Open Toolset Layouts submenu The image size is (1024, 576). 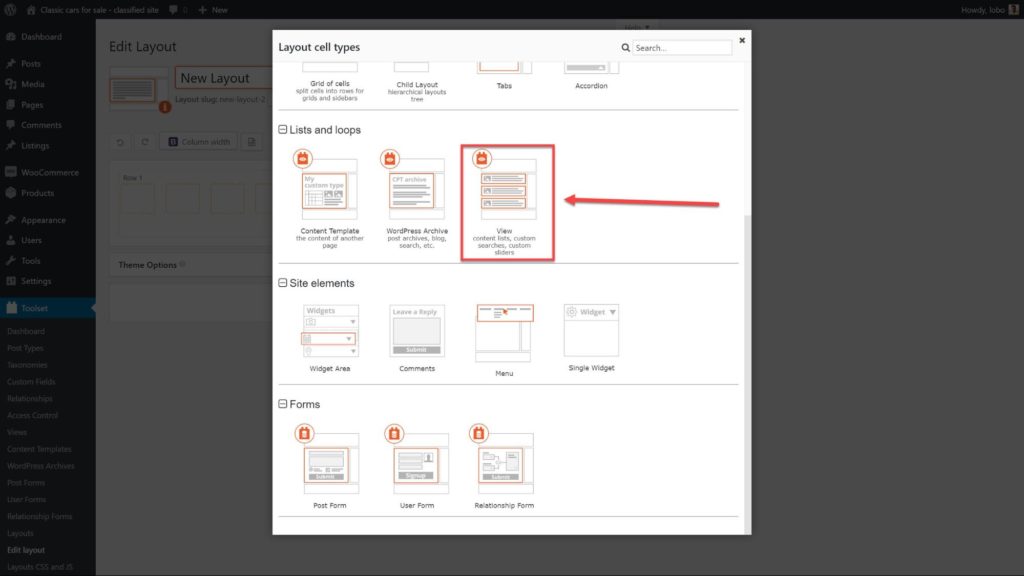point(20,534)
